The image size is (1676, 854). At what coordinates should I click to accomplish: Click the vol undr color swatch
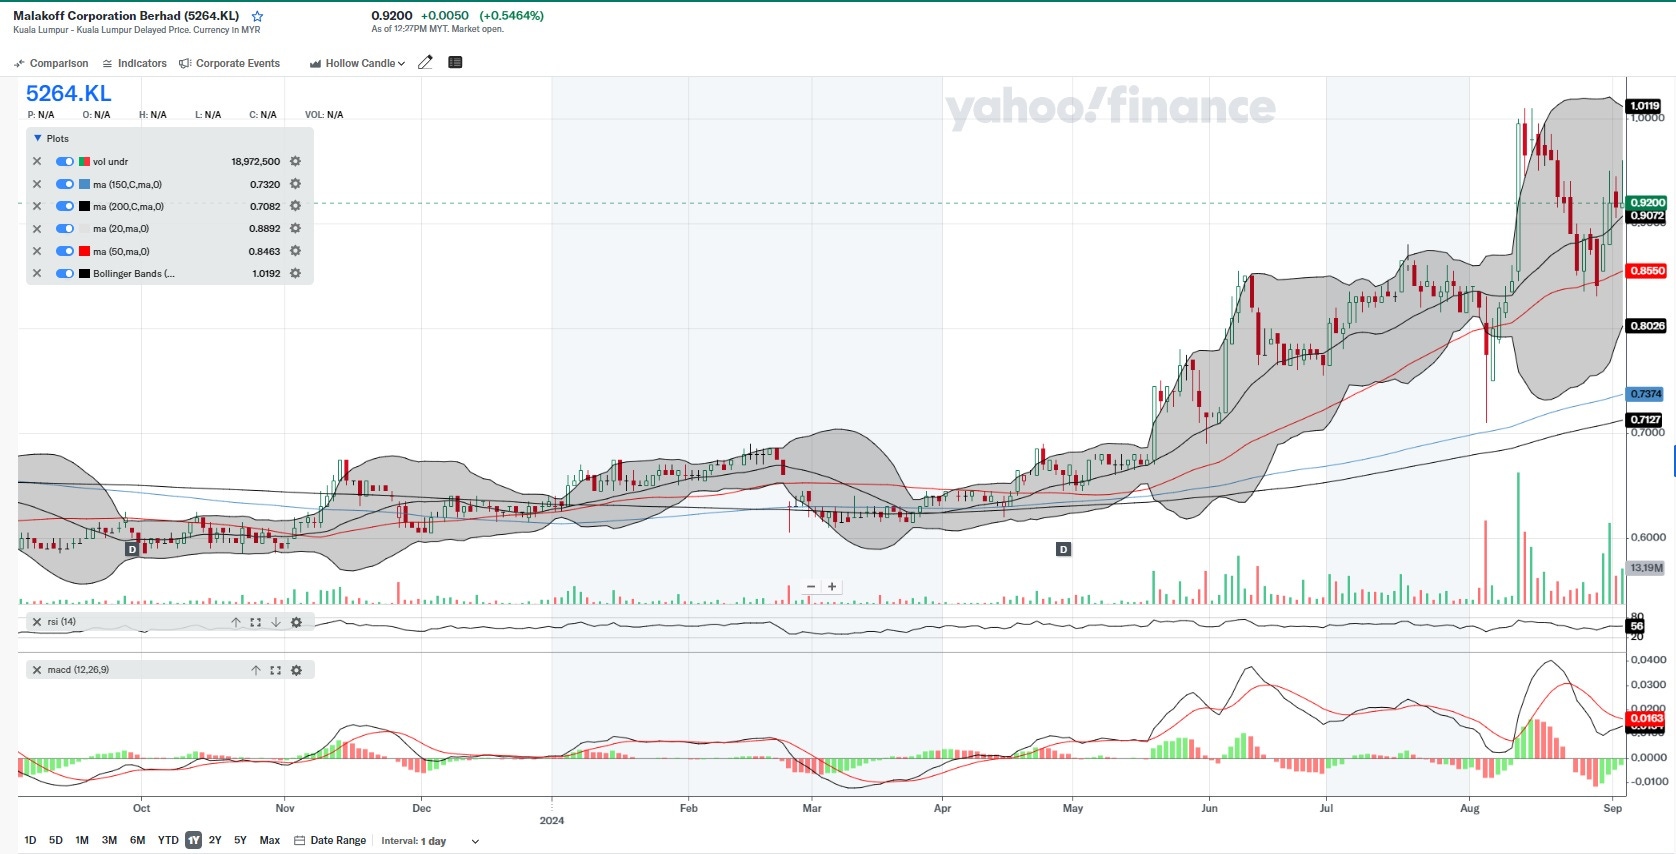85,161
